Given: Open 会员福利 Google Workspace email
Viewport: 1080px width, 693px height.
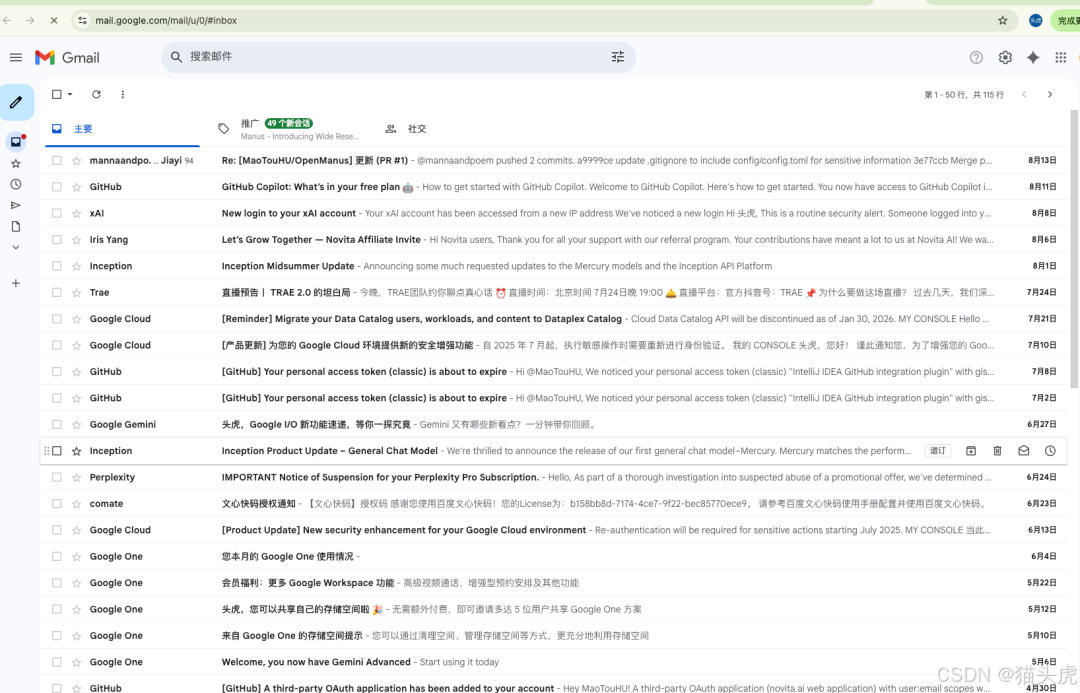Looking at the screenshot, I should tap(553, 583).
